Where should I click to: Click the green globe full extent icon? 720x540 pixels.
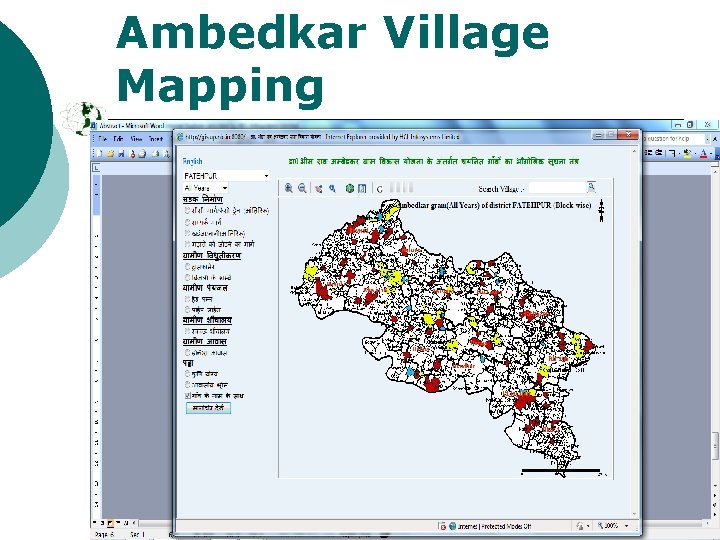click(350, 188)
